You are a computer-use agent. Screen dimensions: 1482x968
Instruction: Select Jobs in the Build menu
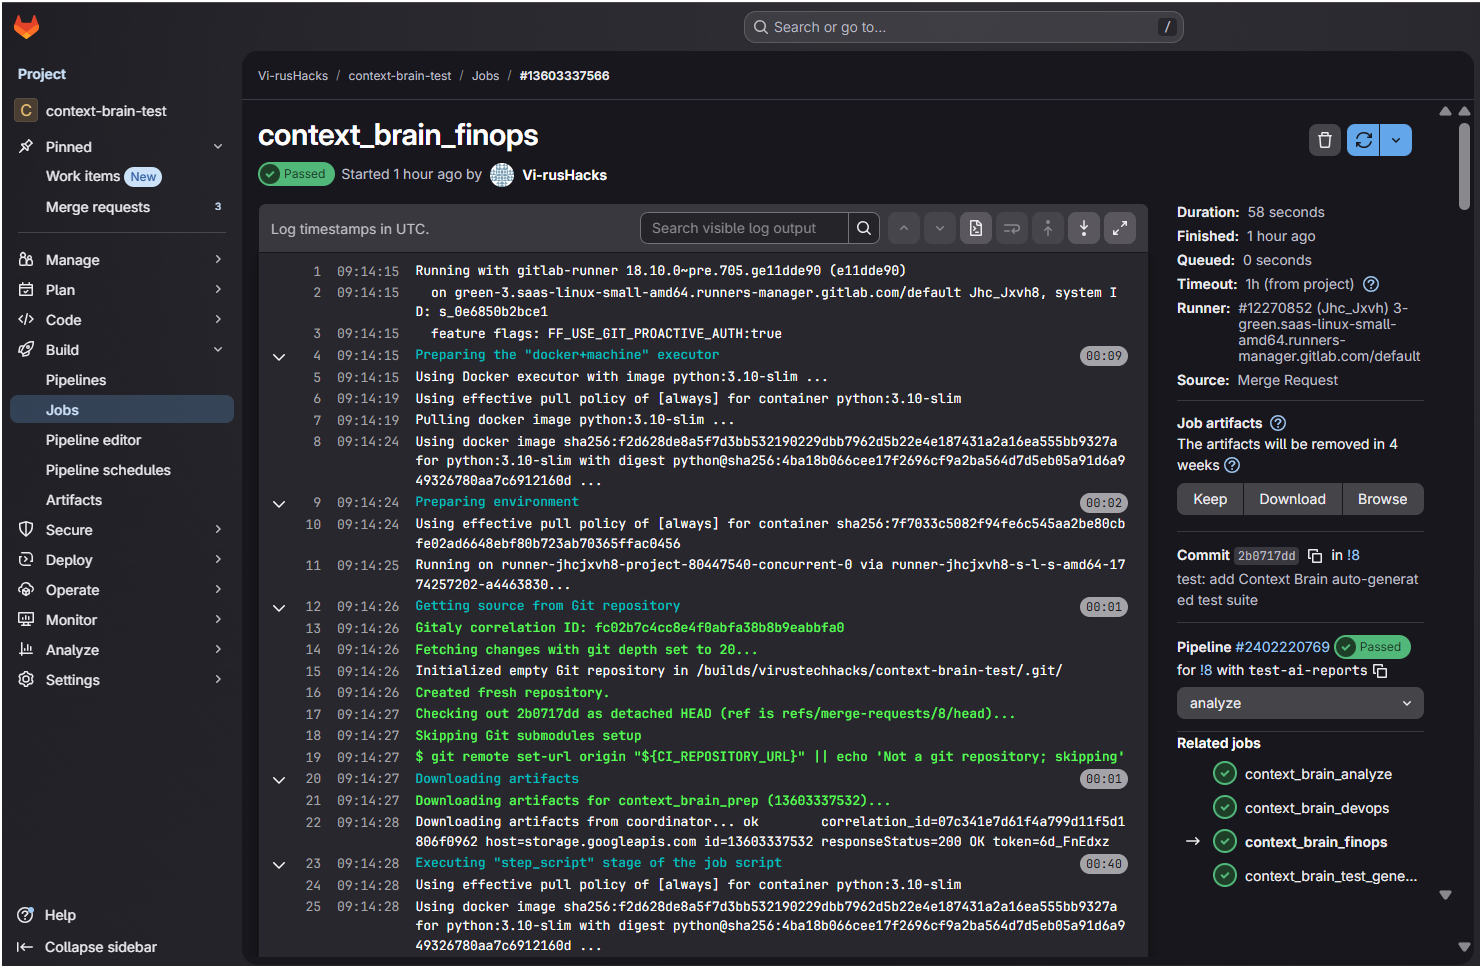coord(122,410)
